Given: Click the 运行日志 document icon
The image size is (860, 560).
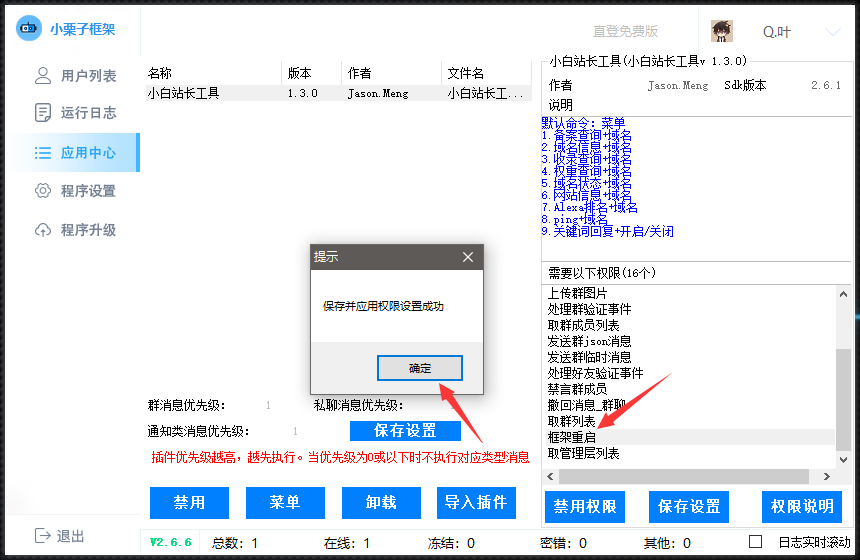Looking at the screenshot, I should point(43,112).
